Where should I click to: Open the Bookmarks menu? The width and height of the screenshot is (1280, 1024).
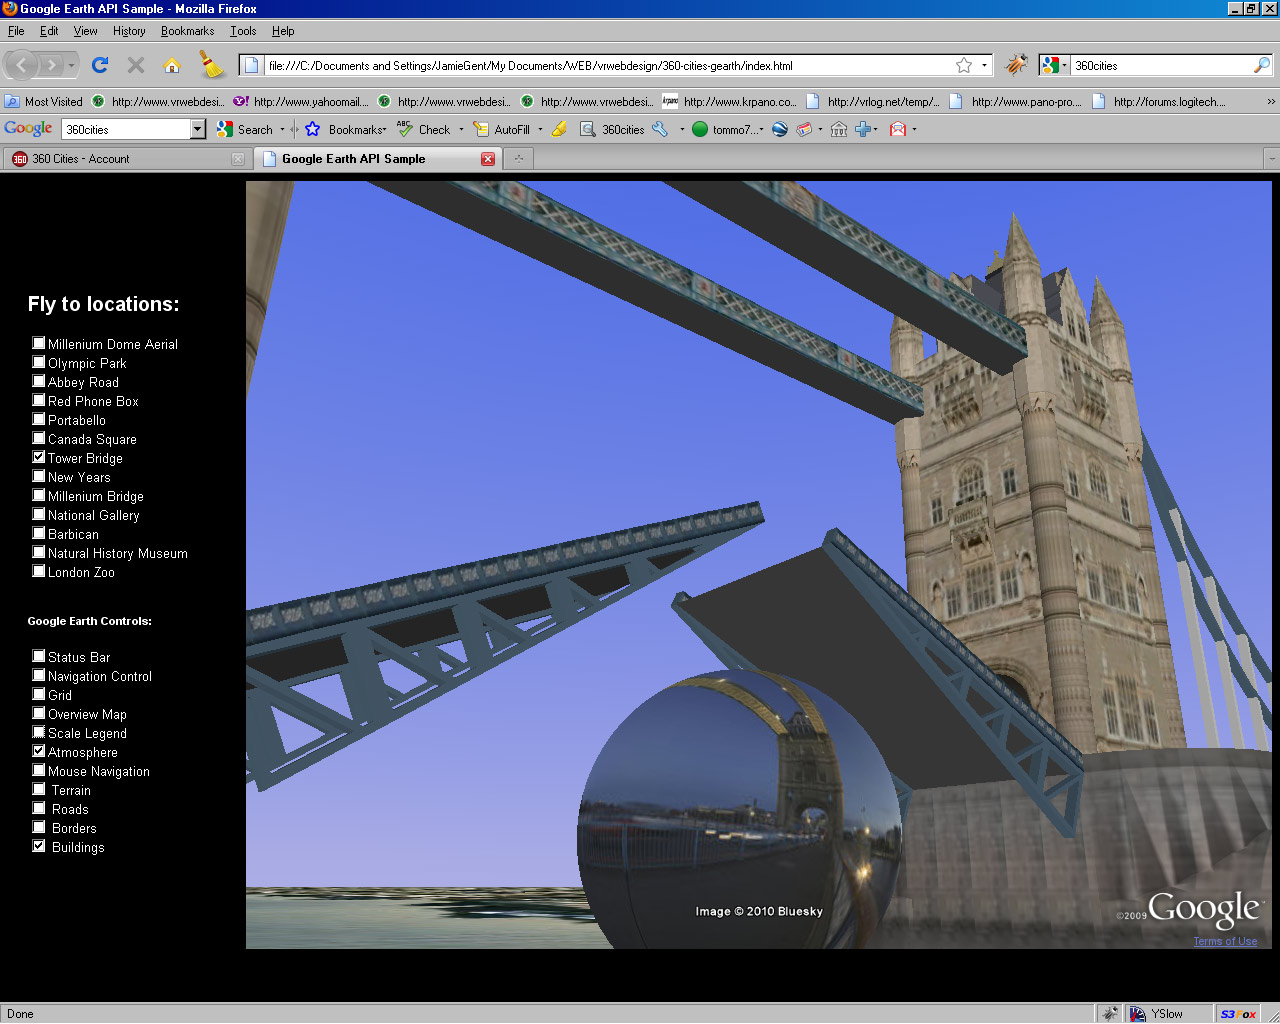click(x=188, y=31)
